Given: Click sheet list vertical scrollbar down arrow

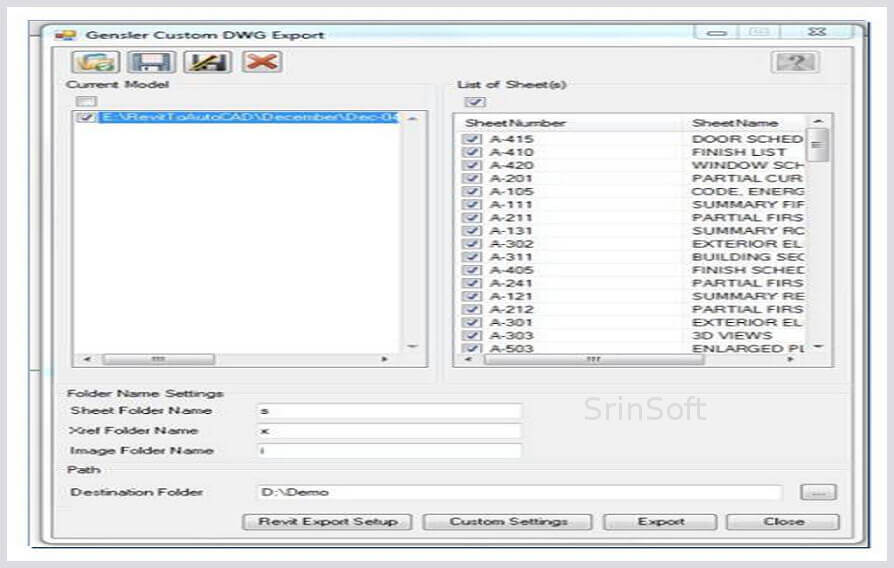Looking at the screenshot, I should pos(819,347).
